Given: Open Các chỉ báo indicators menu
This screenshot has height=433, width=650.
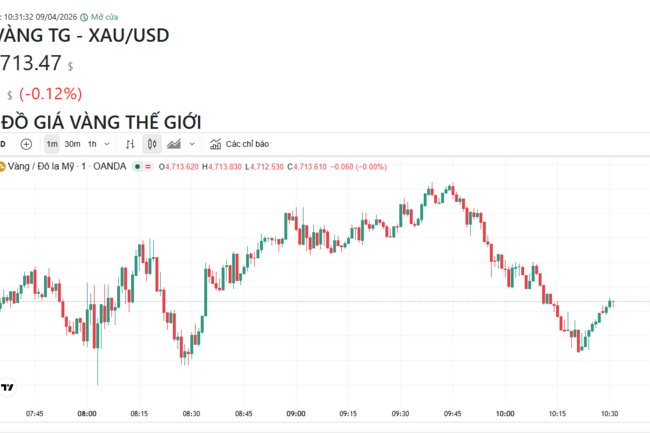Looking at the screenshot, I should [247, 144].
